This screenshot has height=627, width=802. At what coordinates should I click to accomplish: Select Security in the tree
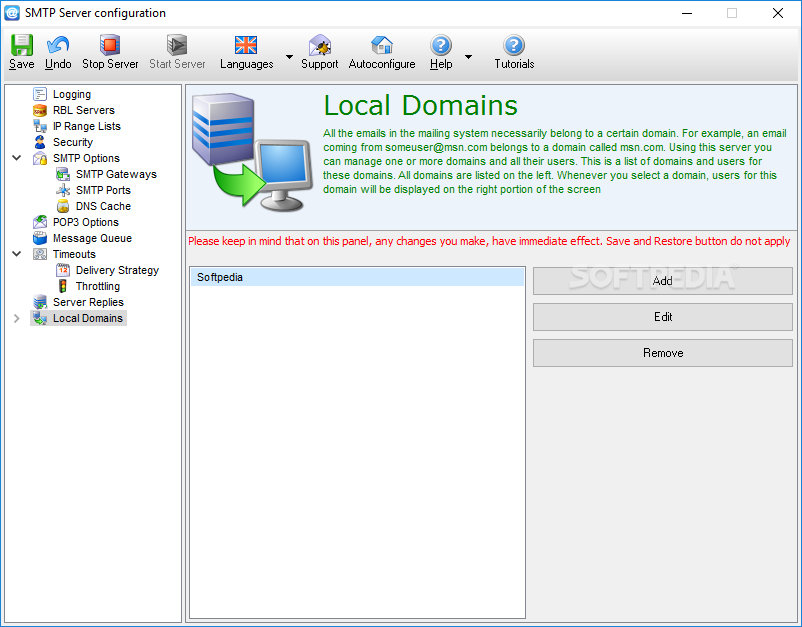click(73, 142)
